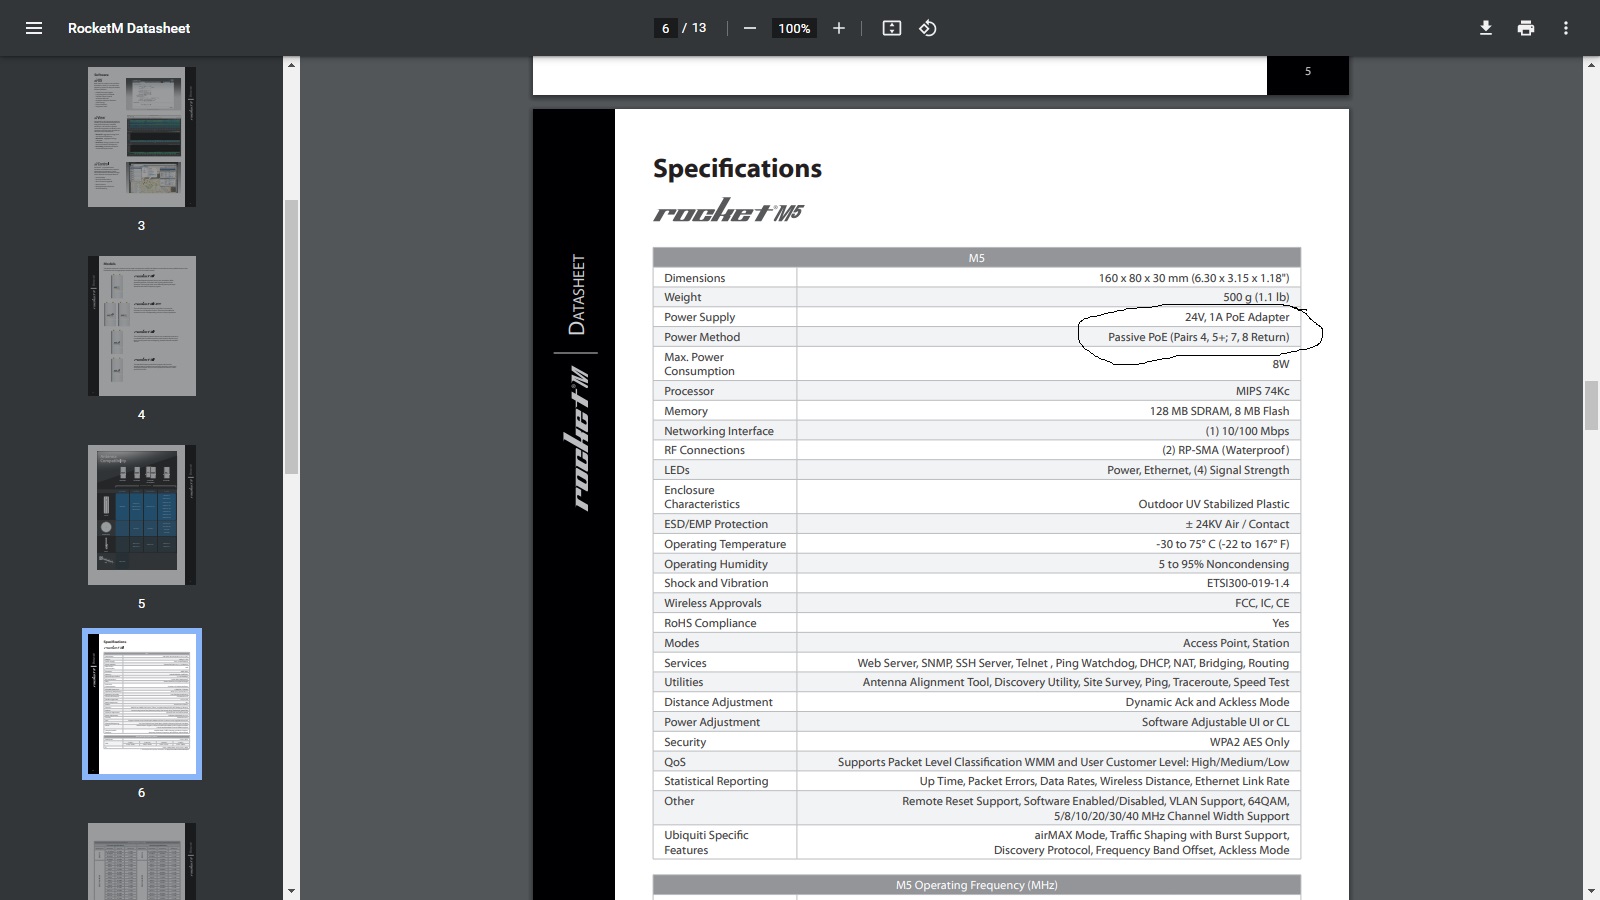Click the main document scrollbar thumb
Screen dimensions: 1600x900
click(x=1591, y=405)
